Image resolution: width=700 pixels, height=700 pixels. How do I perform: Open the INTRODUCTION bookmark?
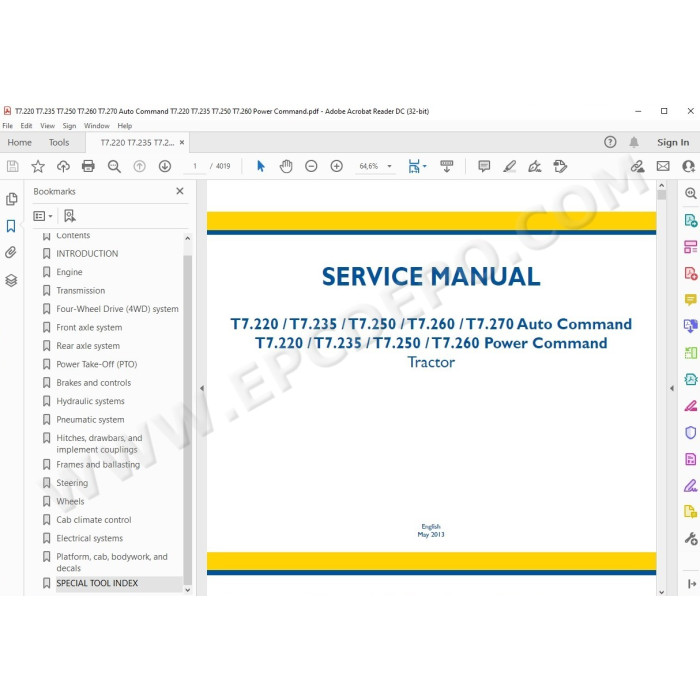coord(87,254)
